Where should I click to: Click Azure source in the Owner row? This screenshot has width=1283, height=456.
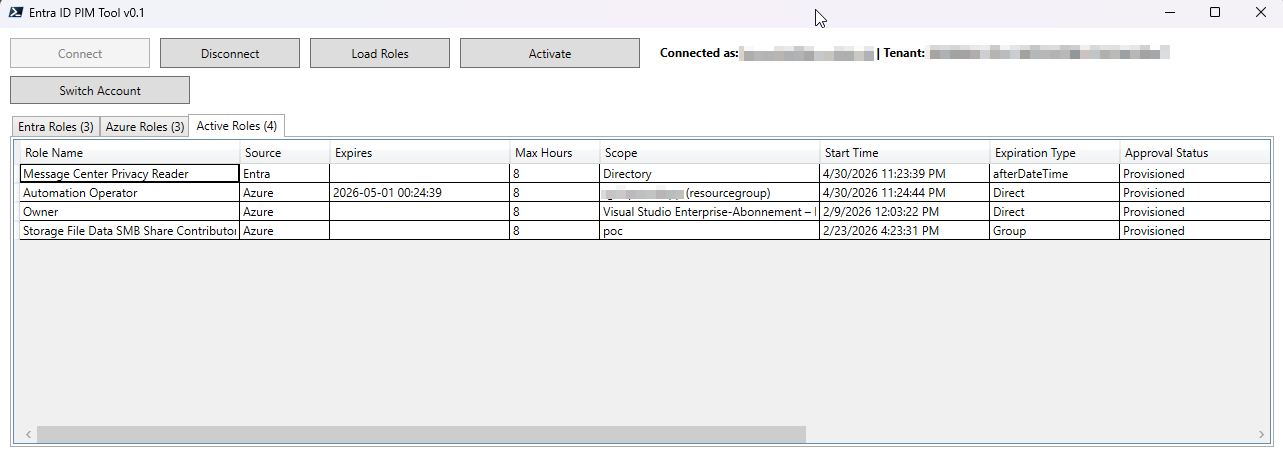pos(285,212)
